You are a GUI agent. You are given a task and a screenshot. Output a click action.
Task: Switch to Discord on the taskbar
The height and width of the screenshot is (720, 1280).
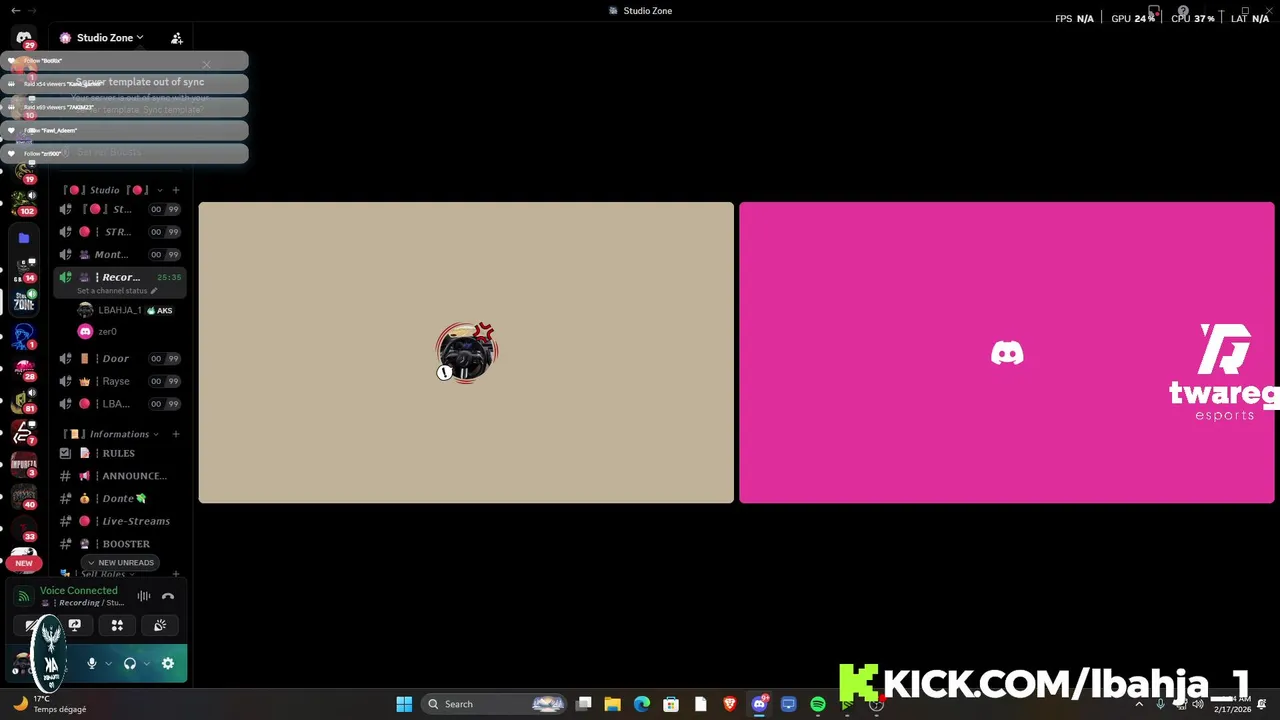(x=759, y=704)
